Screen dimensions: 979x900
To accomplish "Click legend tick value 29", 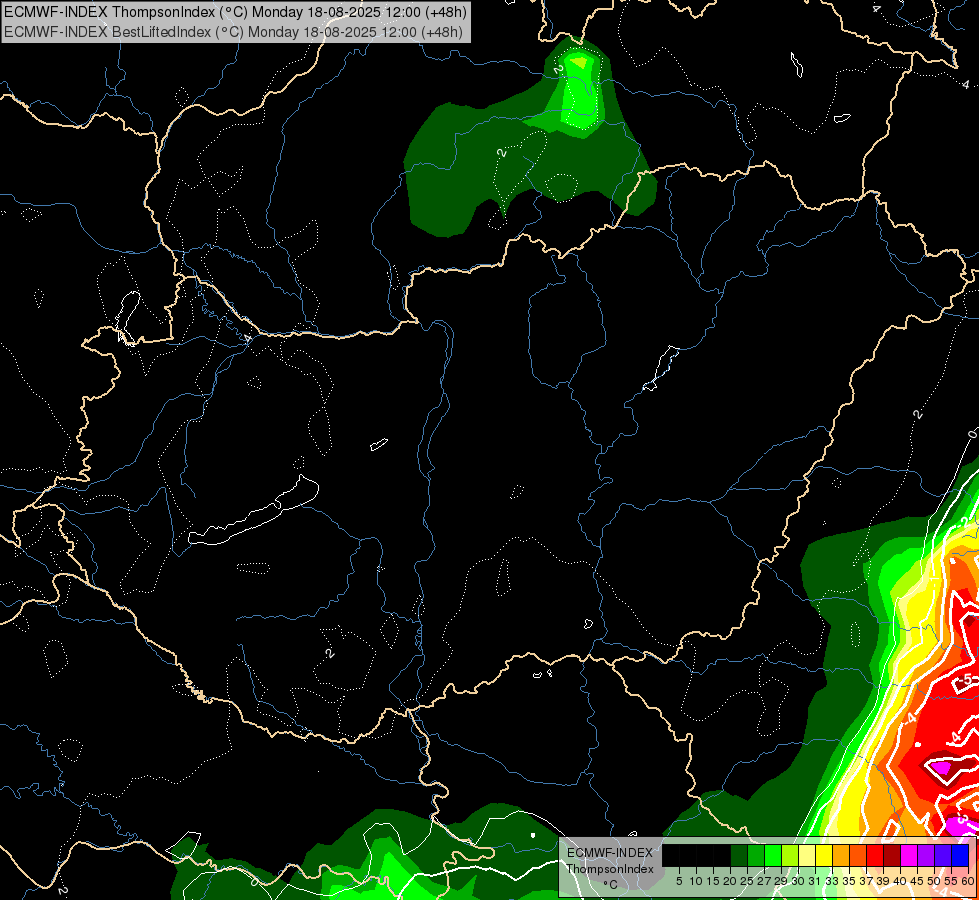I will [x=782, y=881].
